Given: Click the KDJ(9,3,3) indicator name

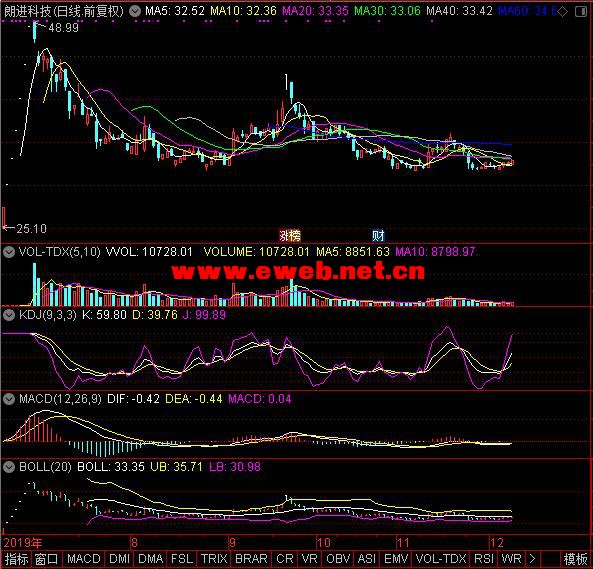Looking at the screenshot, I should tap(48, 315).
